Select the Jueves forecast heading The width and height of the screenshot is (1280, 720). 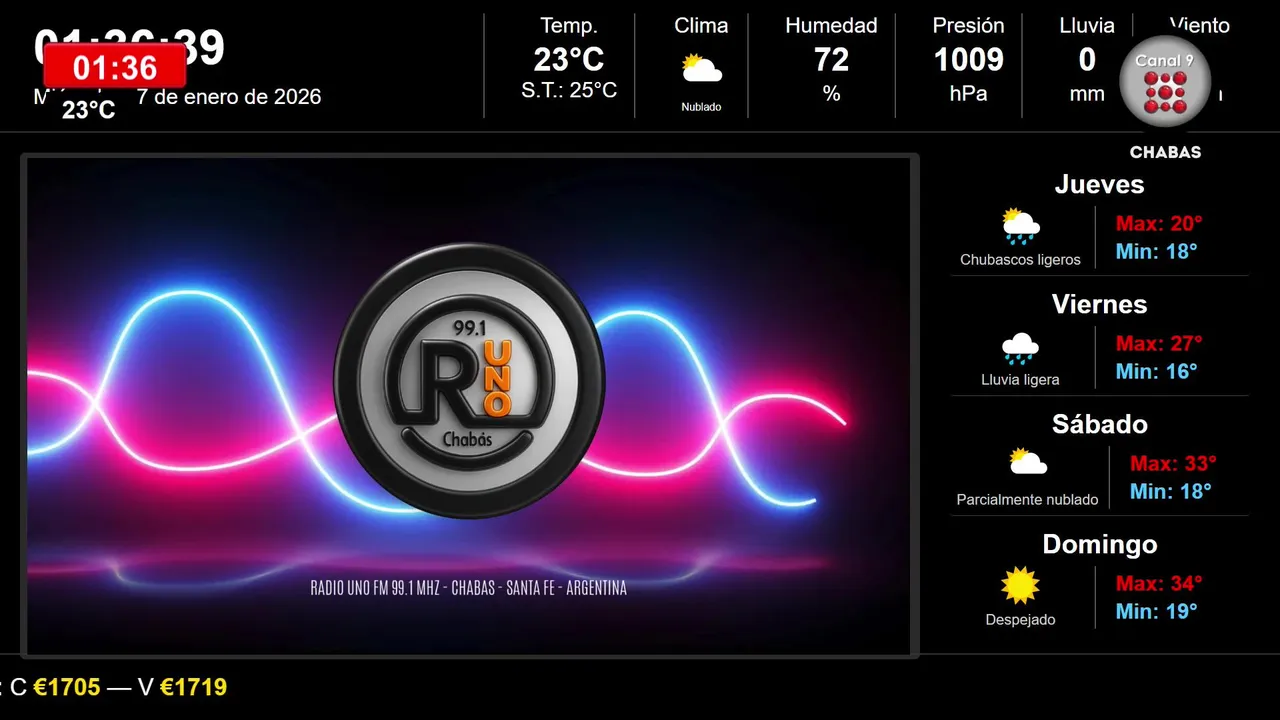click(1099, 184)
